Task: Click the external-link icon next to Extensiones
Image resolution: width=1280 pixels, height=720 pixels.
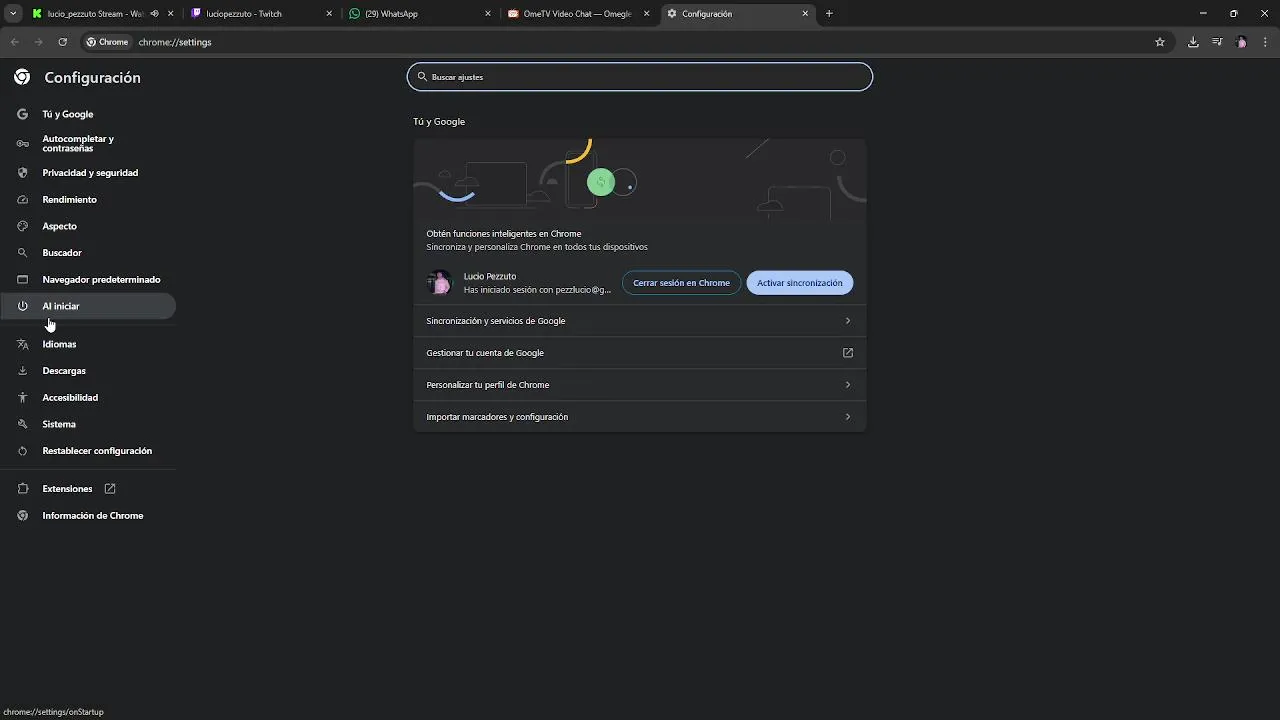Action: pos(110,489)
